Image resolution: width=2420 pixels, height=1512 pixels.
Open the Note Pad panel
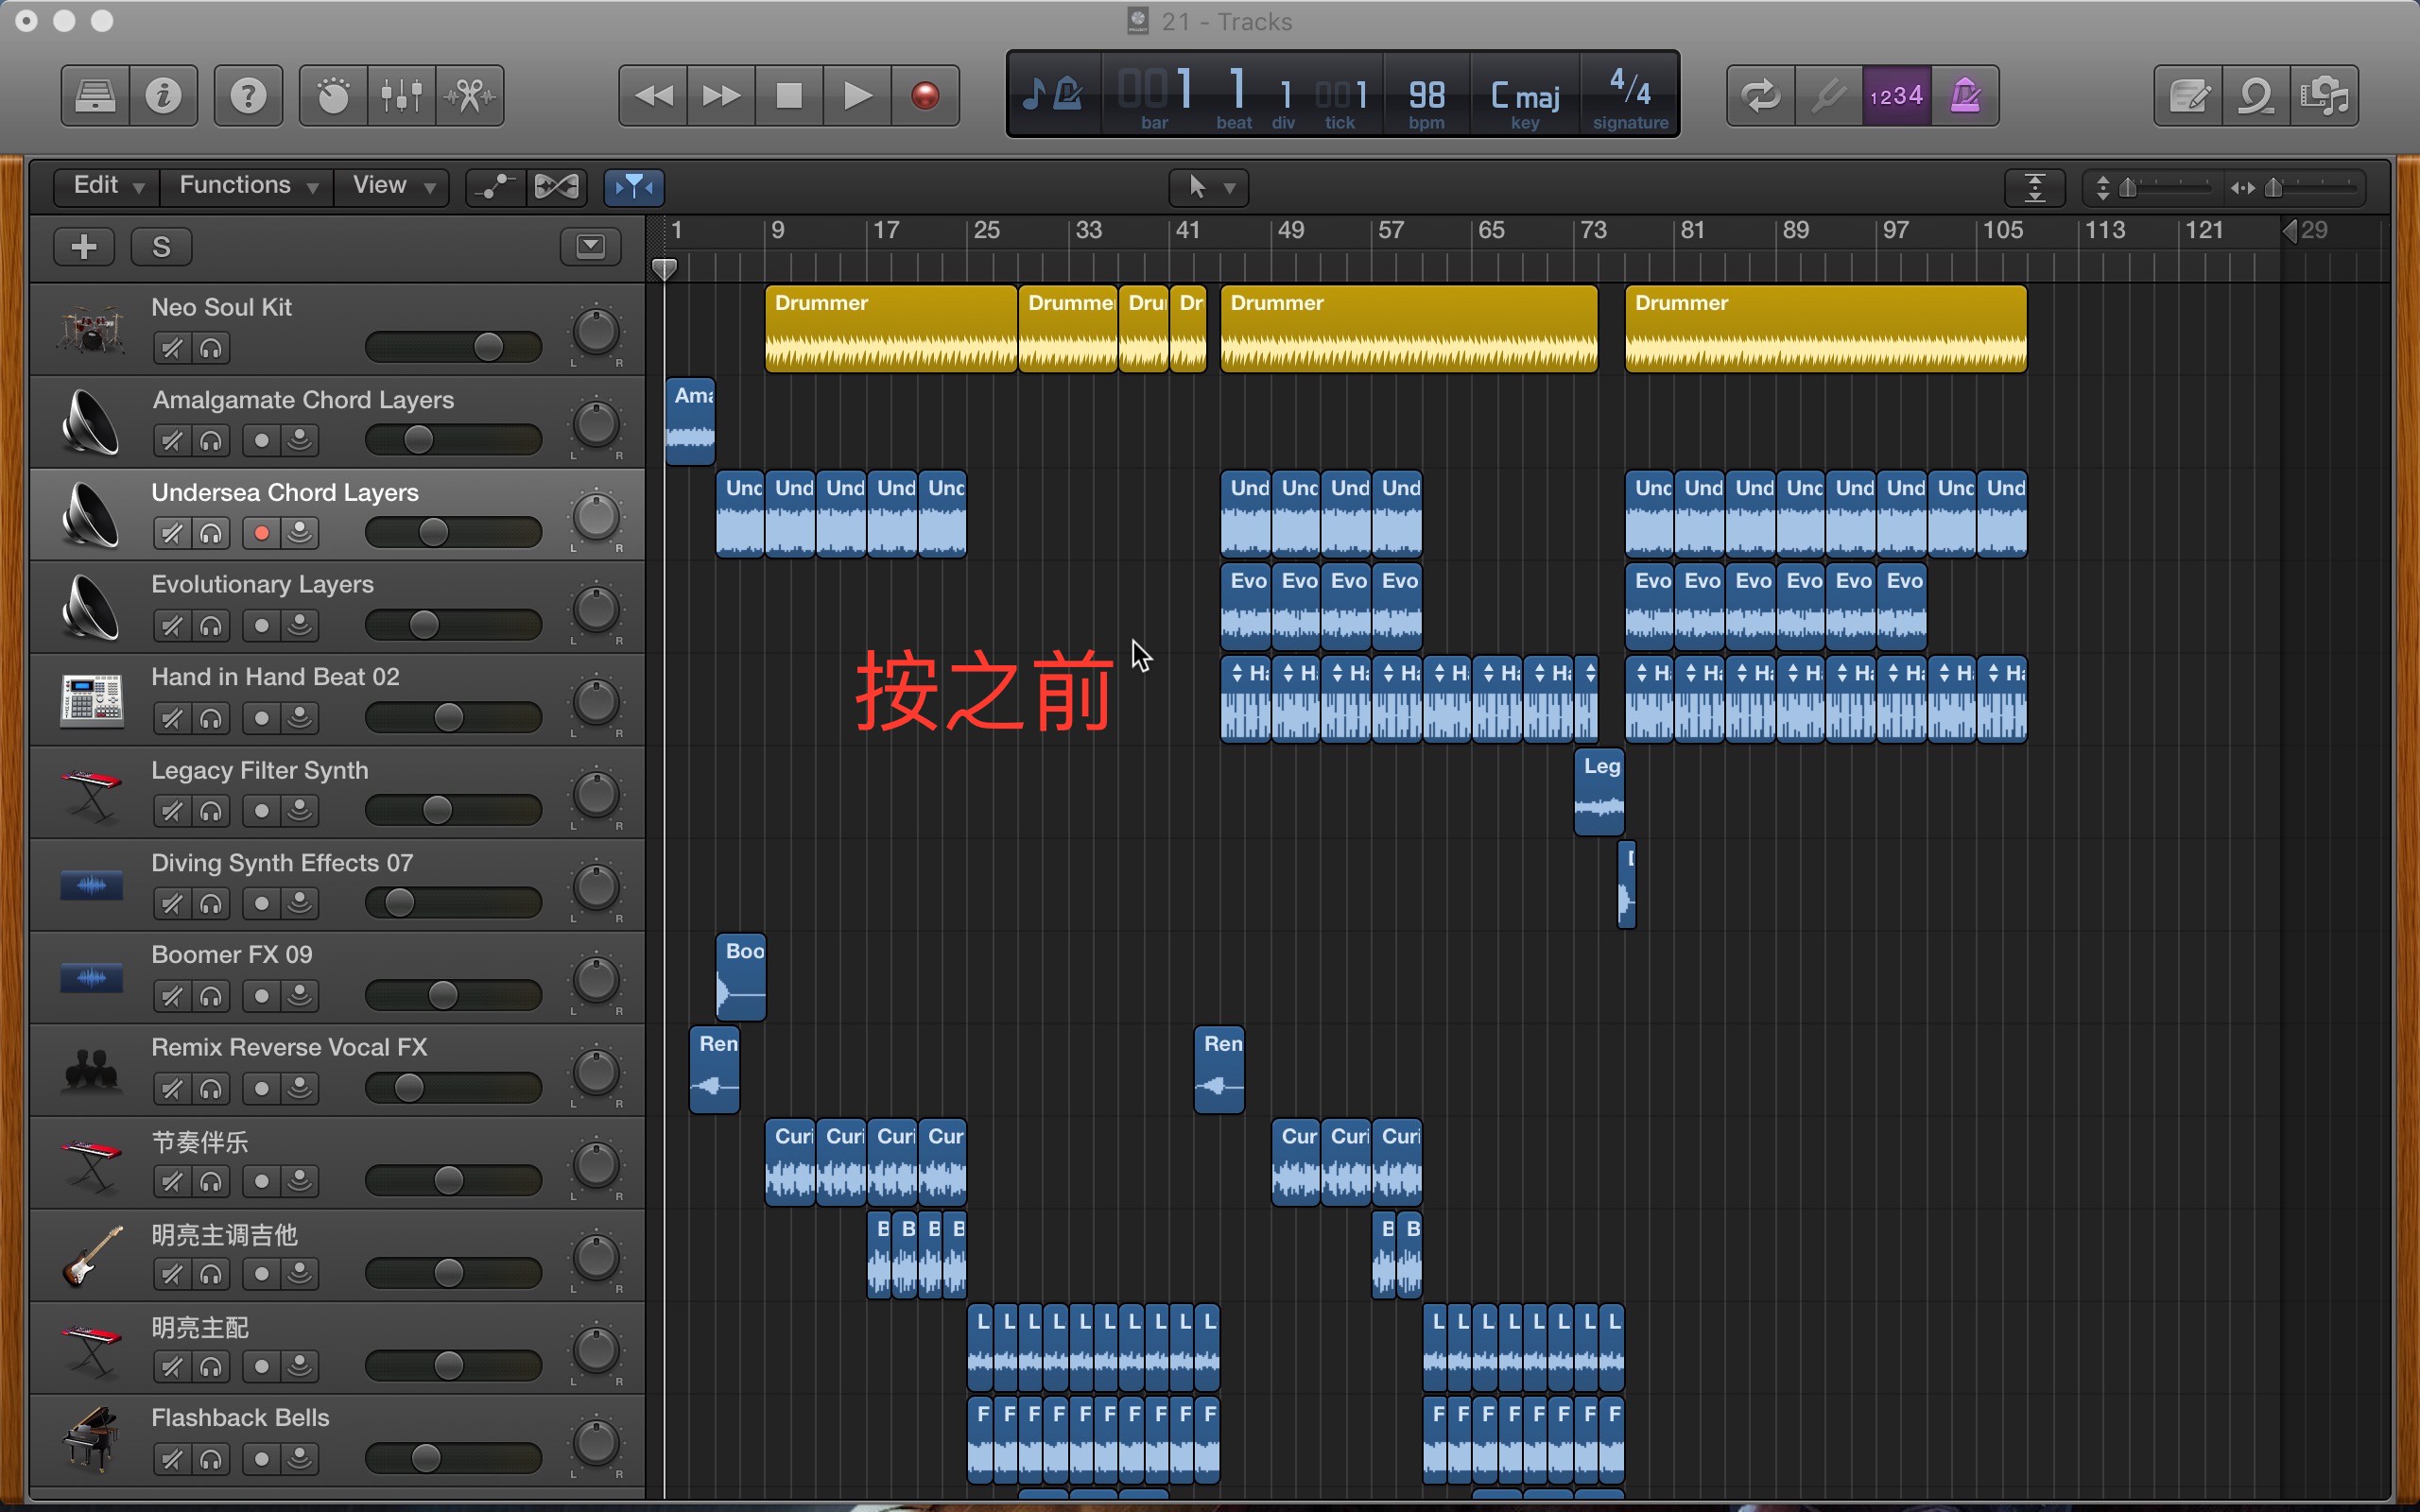click(2188, 96)
